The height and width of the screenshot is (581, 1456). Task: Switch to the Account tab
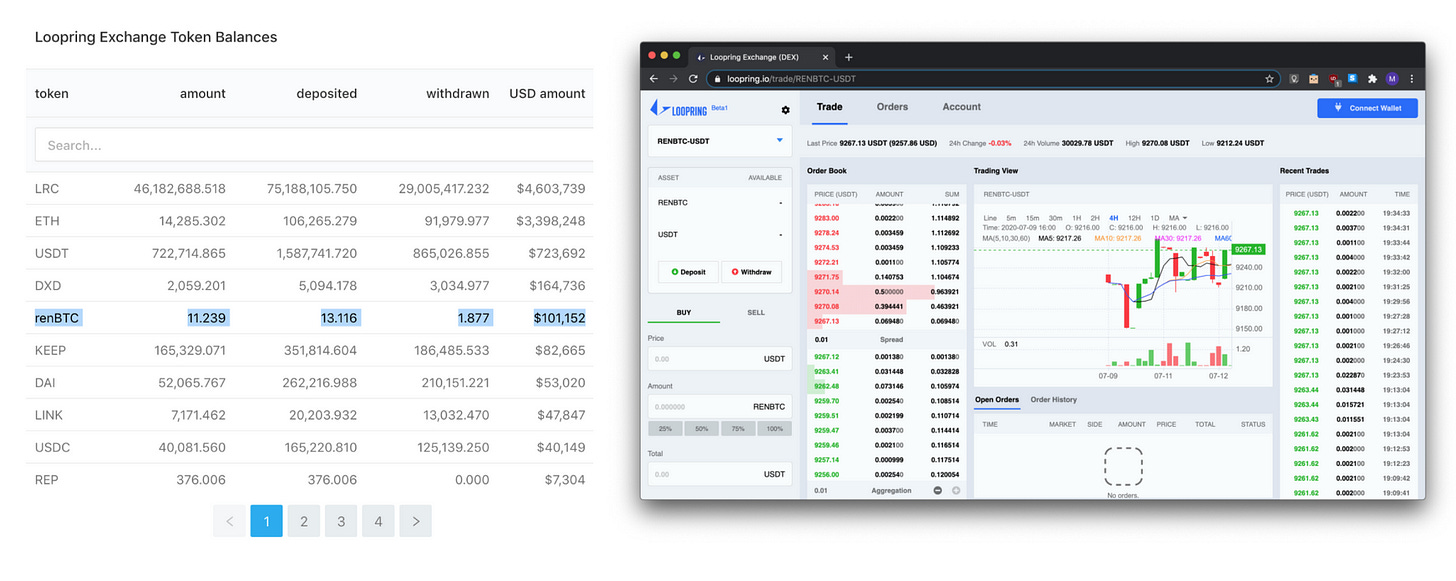(961, 107)
